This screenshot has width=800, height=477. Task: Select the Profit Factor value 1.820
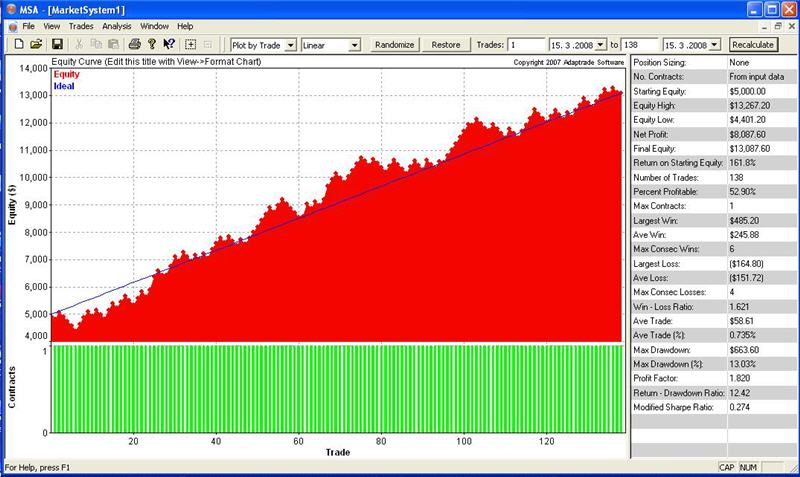pyautogui.click(x=740, y=378)
